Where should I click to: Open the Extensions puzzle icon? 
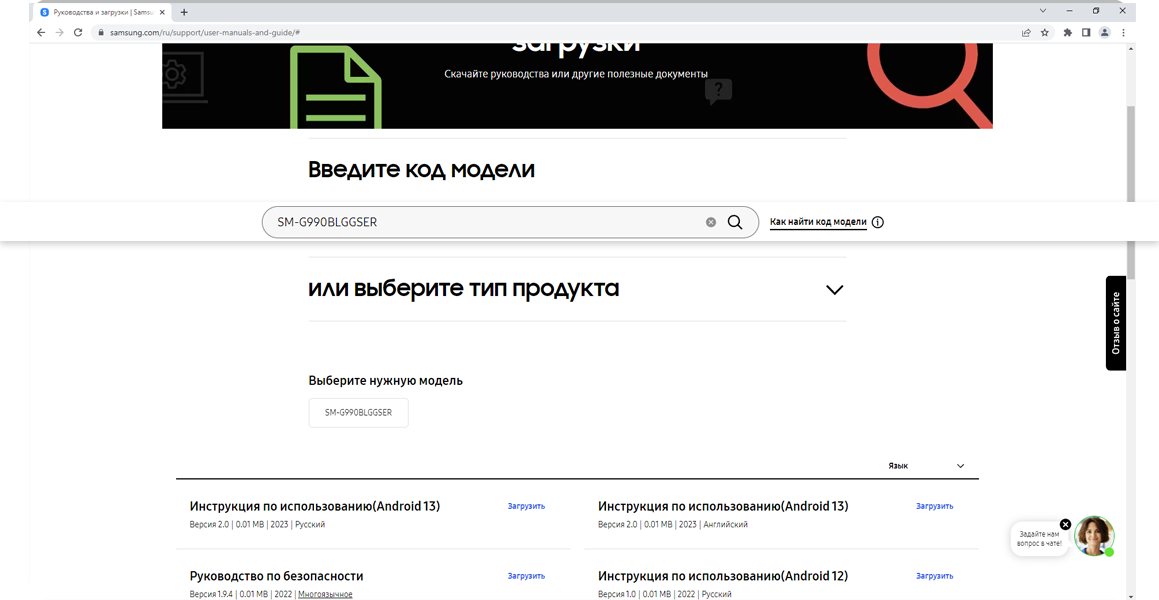coord(1067,33)
